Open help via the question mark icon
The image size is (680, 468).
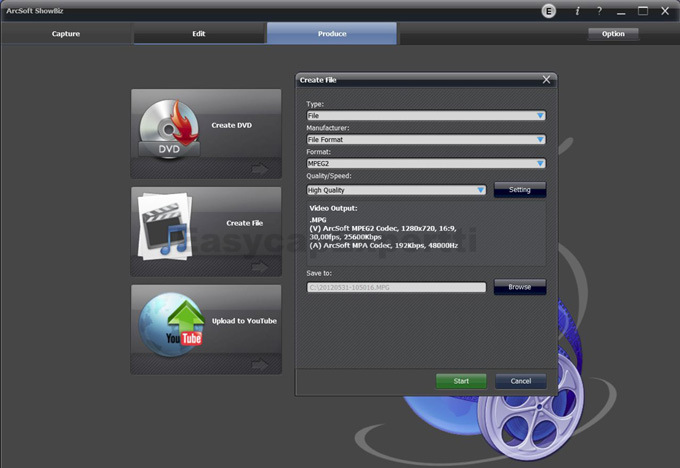[x=599, y=11]
